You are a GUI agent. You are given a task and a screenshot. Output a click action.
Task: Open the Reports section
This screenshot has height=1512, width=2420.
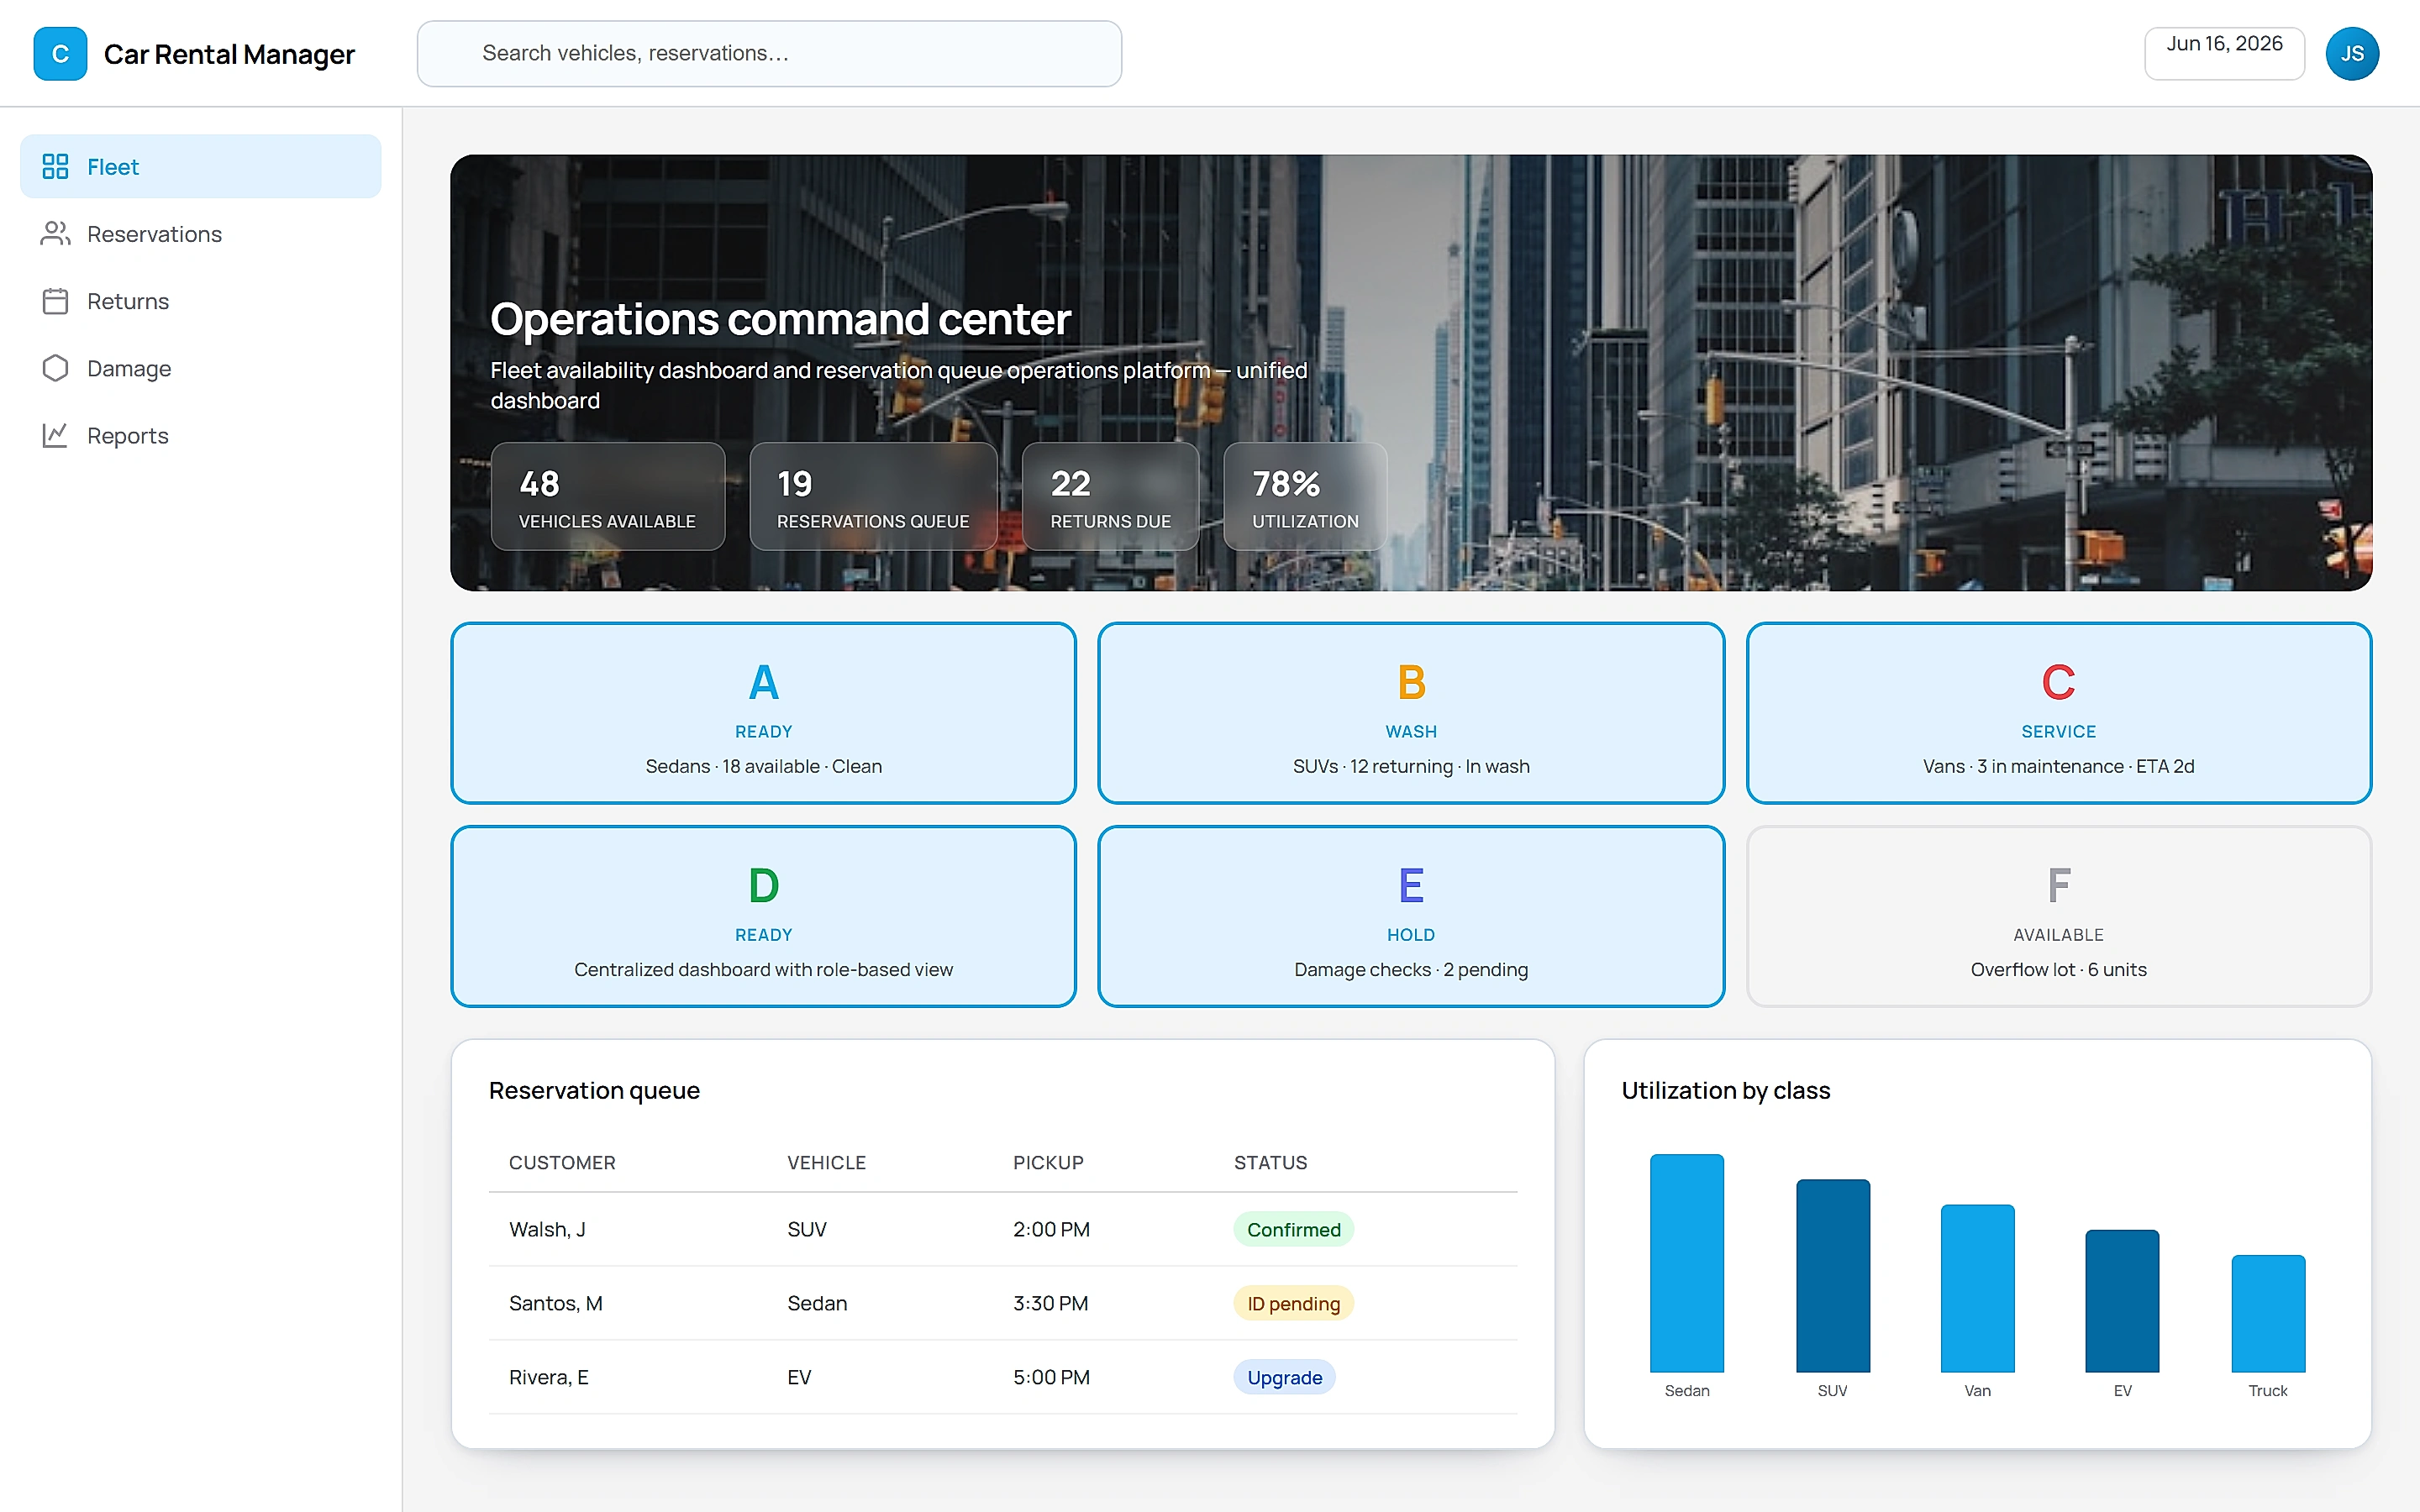pyautogui.click(x=200, y=435)
